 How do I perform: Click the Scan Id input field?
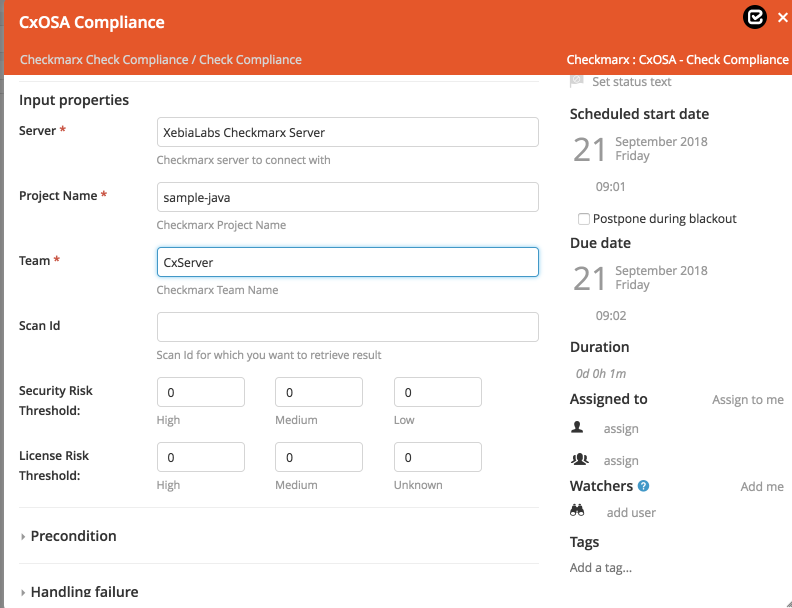coord(348,327)
